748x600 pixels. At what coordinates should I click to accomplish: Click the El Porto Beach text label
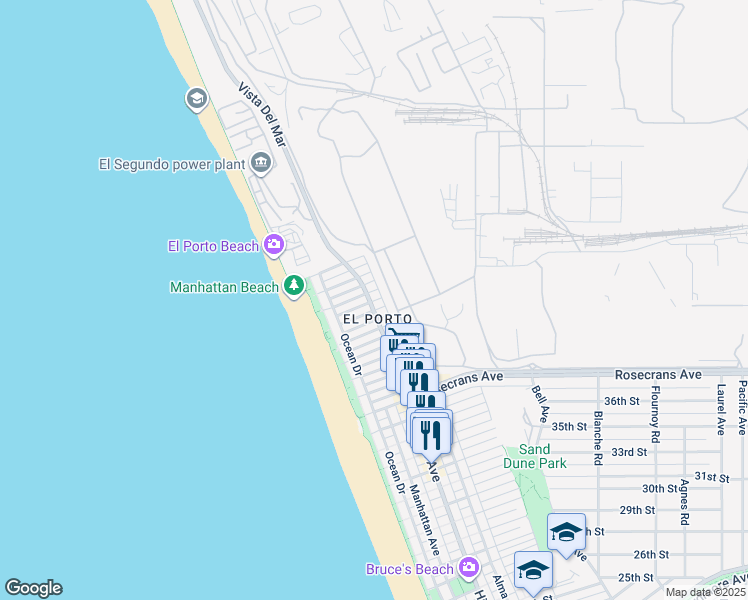click(213, 246)
